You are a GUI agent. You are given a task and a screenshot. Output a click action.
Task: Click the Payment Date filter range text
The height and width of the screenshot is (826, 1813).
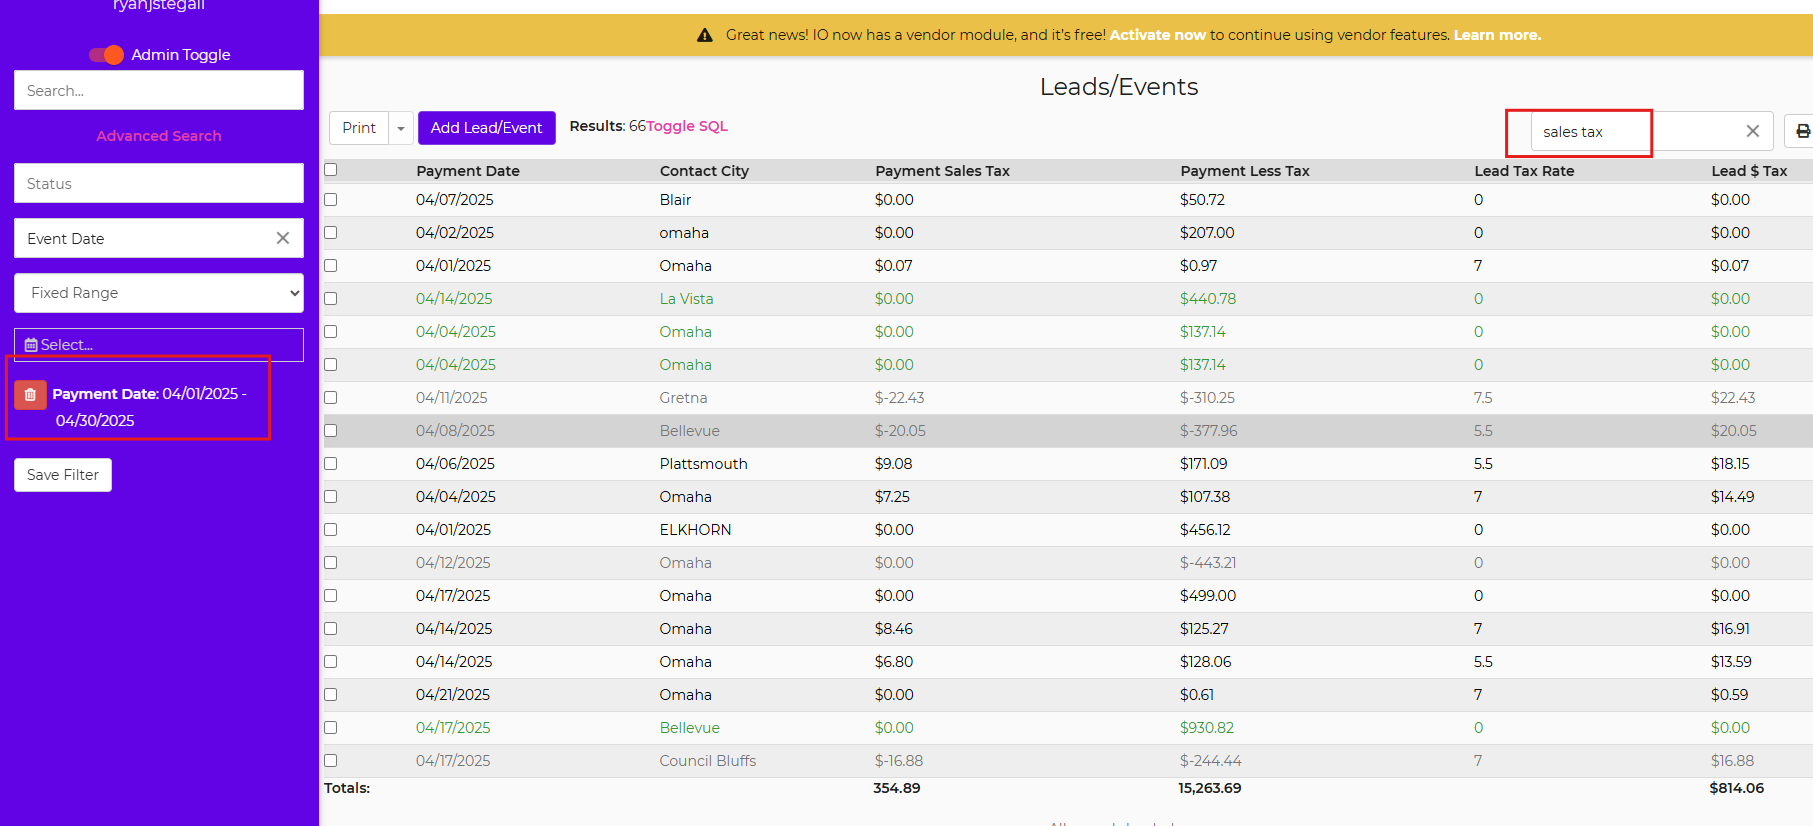tap(150, 407)
